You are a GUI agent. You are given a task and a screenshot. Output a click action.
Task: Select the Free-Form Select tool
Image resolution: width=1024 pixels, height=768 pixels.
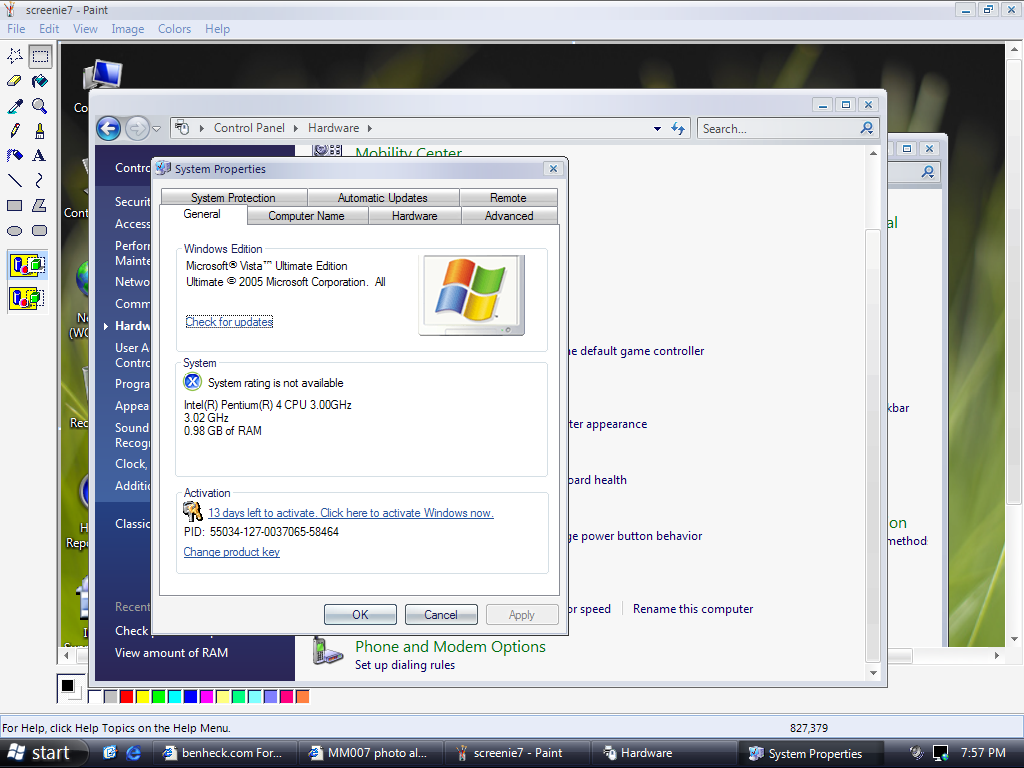coord(15,56)
